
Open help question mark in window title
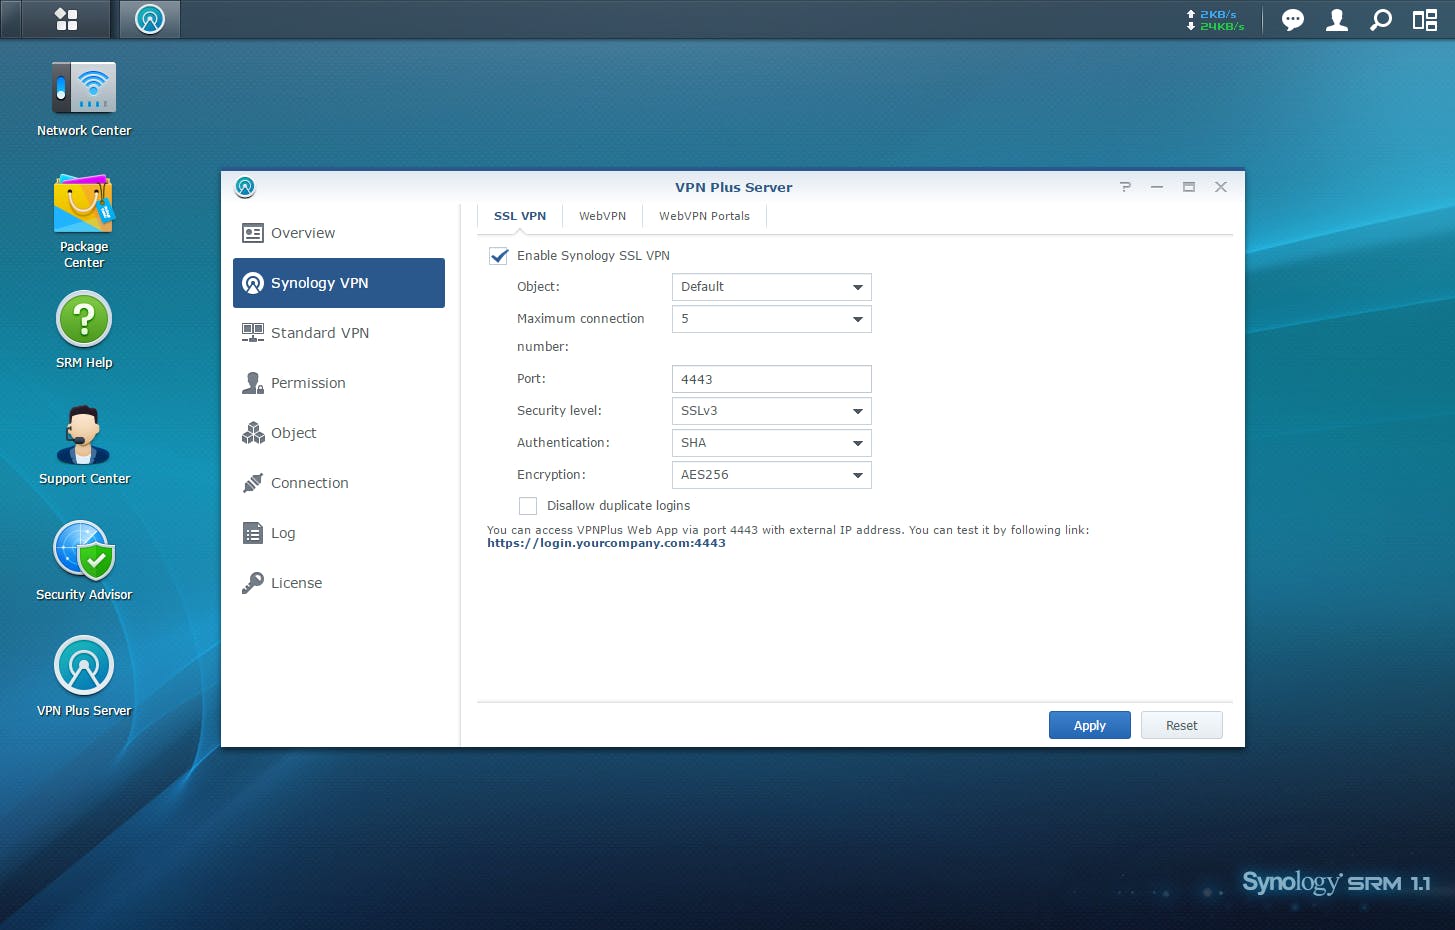click(x=1125, y=187)
